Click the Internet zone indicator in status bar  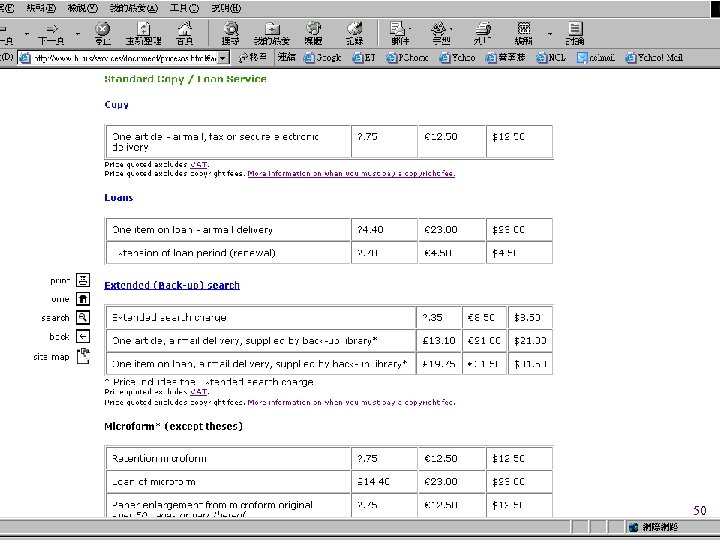pyautogui.click(x=653, y=527)
